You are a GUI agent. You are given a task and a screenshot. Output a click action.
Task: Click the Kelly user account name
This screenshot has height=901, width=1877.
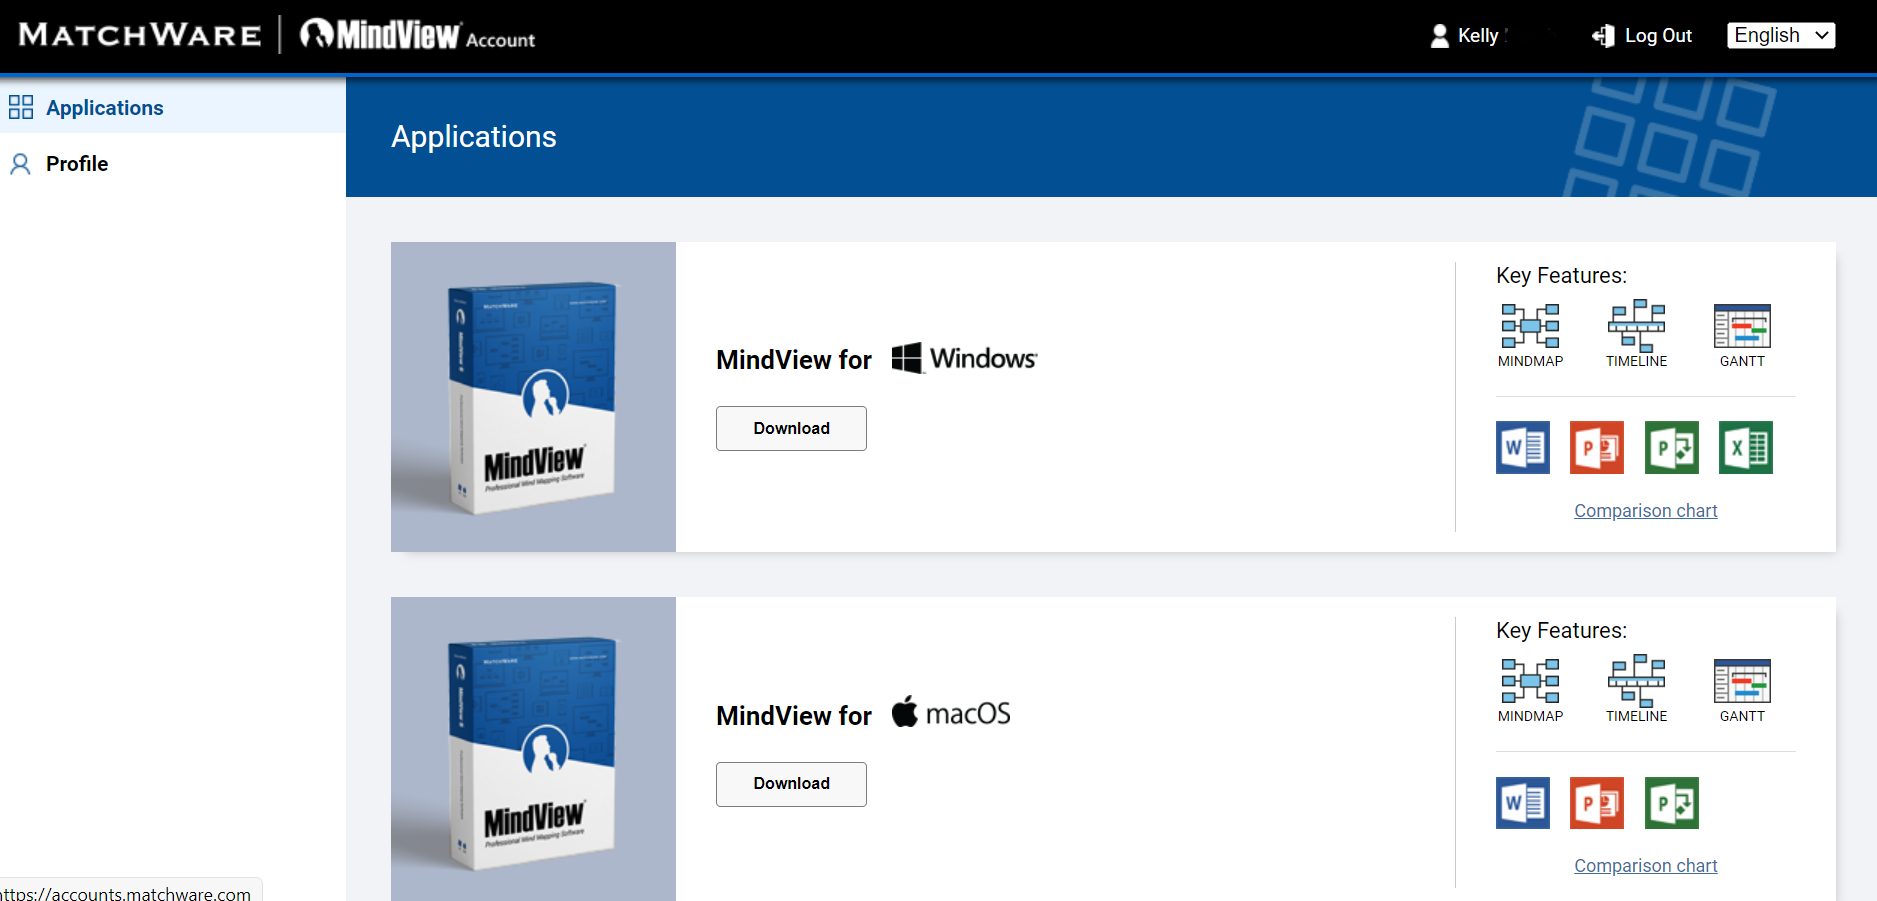tap(1476, 36)
